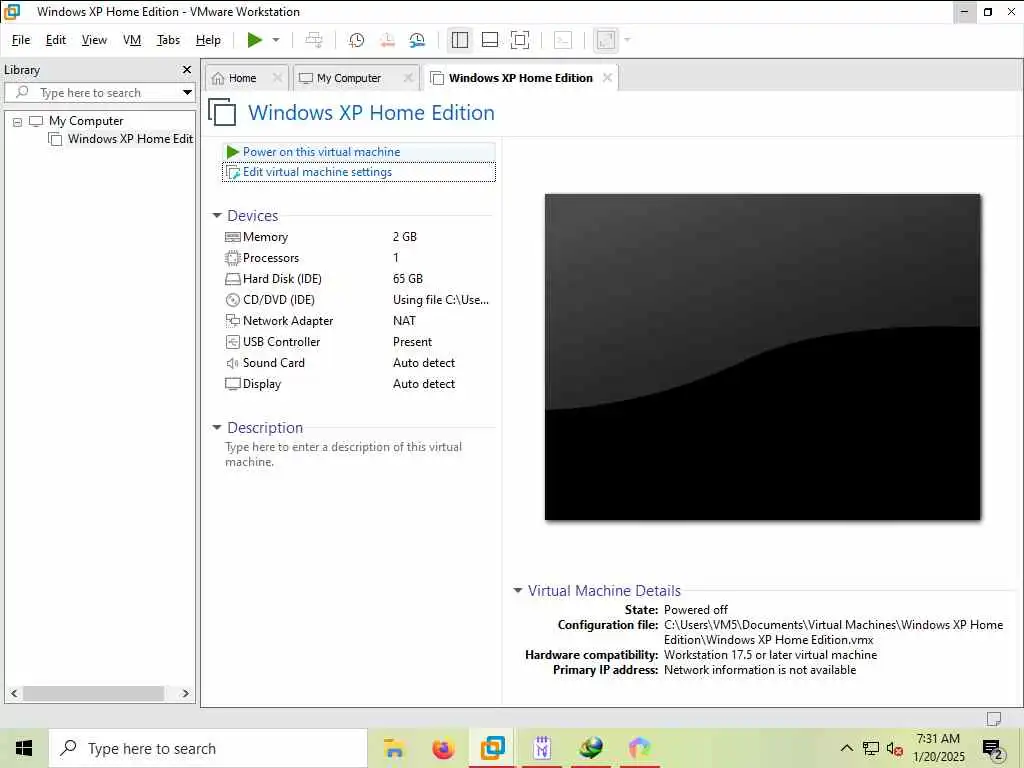The image size is (1024, 768).
Task: Open the power options dropdown arrow
Action: pyautogui.click(x=276, y=40)
